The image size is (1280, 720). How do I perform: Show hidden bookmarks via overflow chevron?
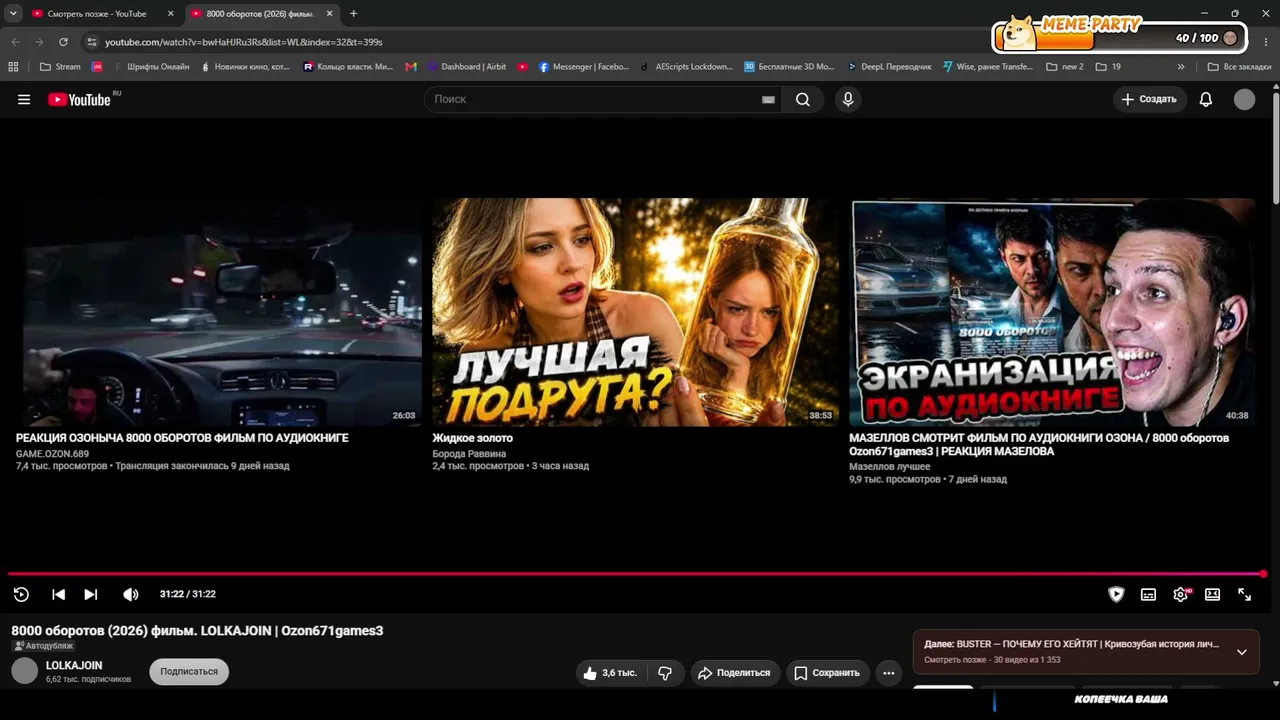[1181, 67]
